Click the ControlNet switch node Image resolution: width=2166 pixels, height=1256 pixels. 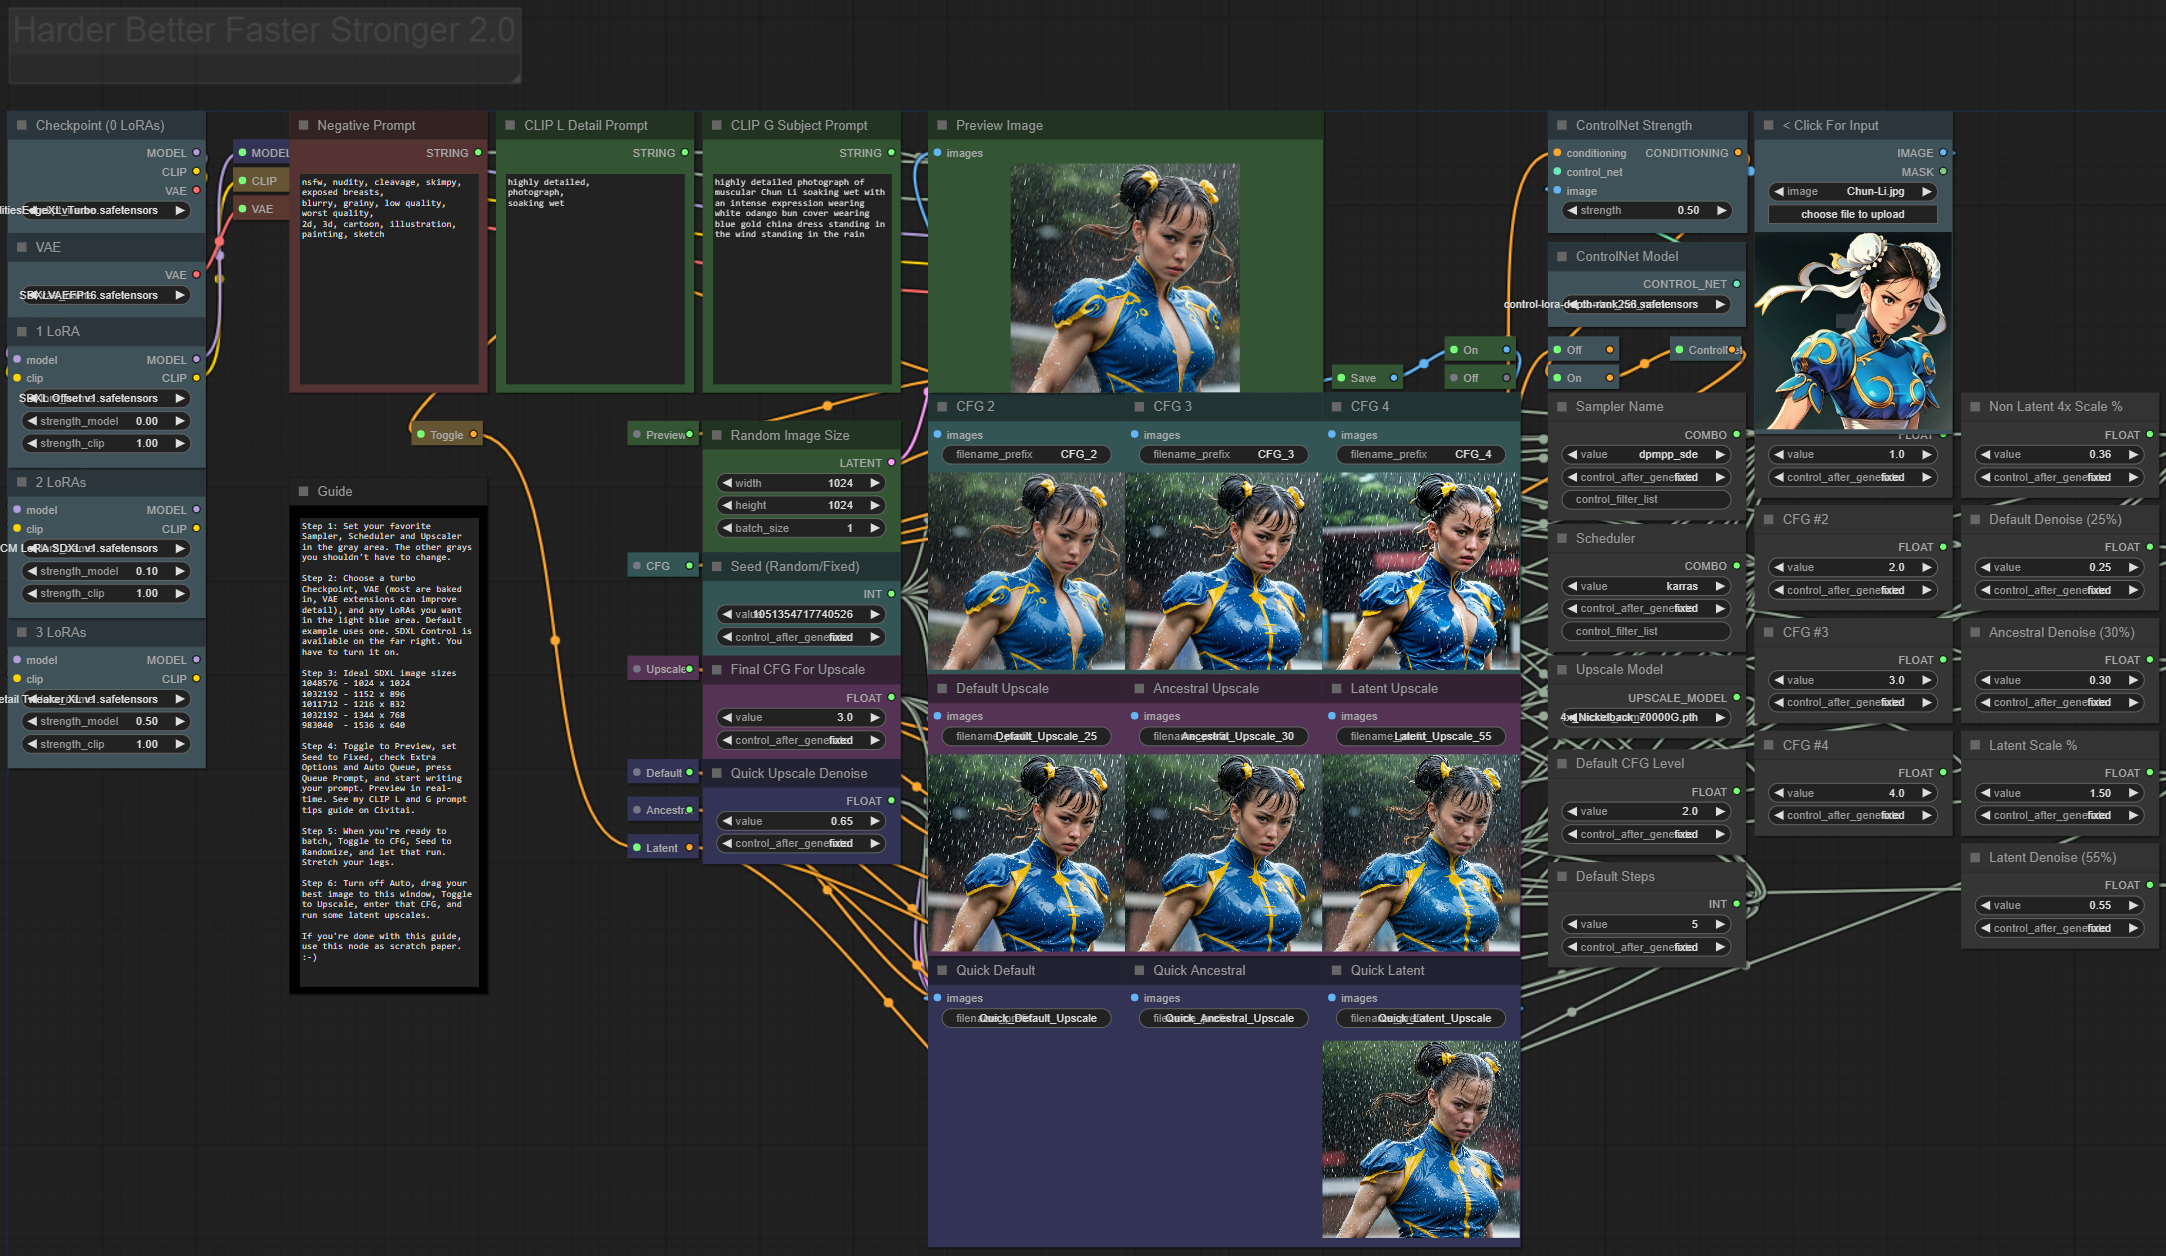[x=1708, y=350]
